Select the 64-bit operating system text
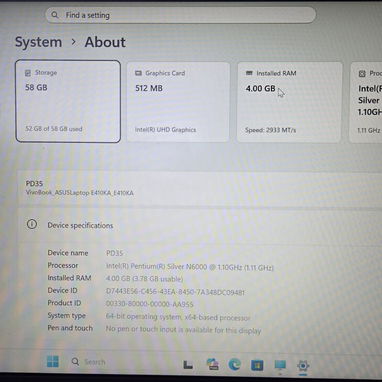 pos(178,317)
